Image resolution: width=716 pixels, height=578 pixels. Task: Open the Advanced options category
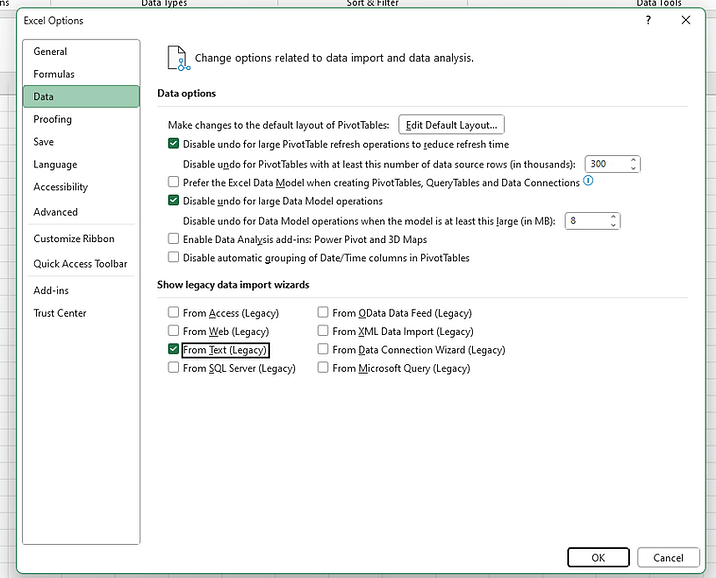[81, 212]
